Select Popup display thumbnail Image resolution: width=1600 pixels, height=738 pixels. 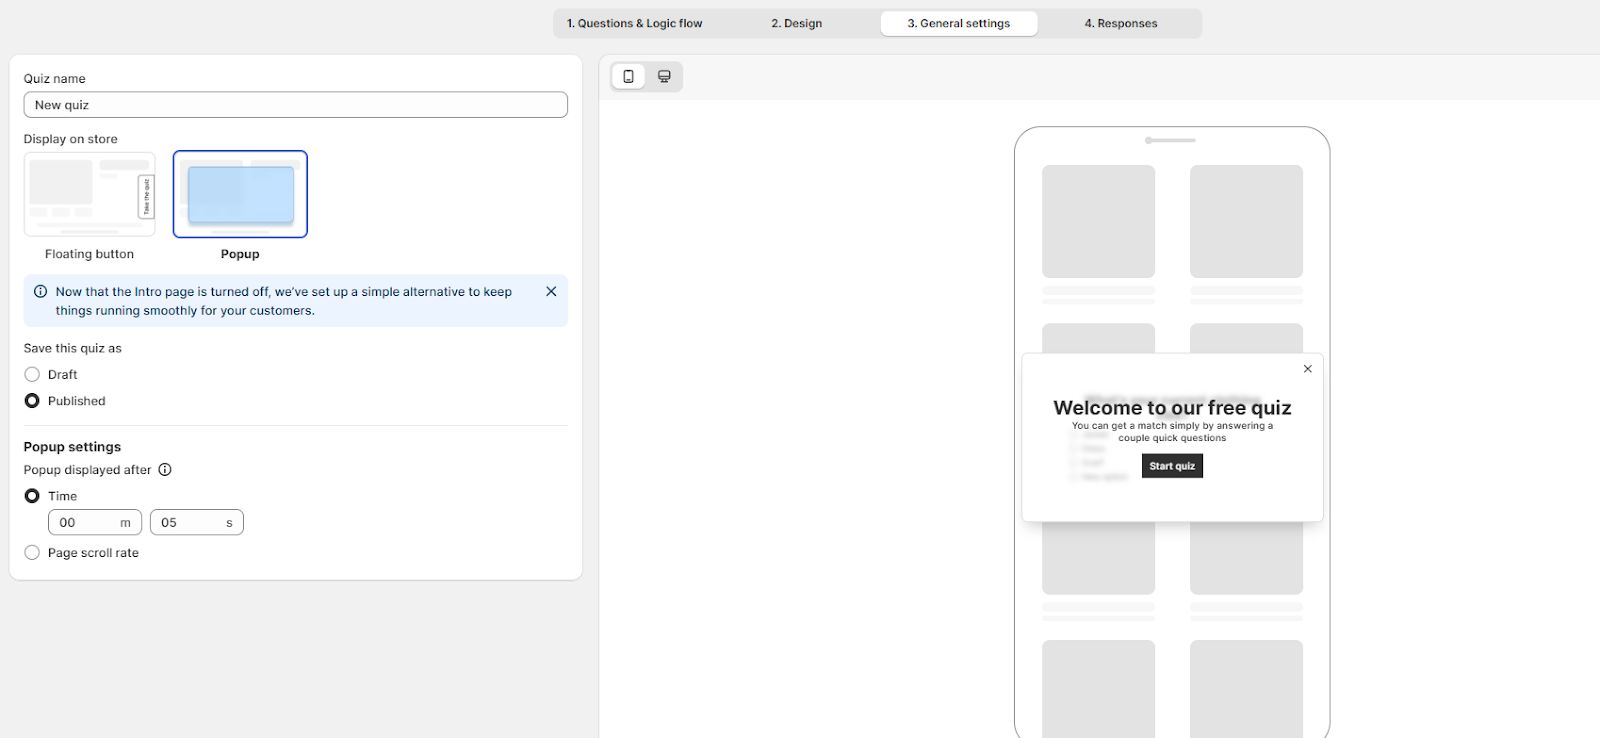pyautogui.click(x=240, y=194)
